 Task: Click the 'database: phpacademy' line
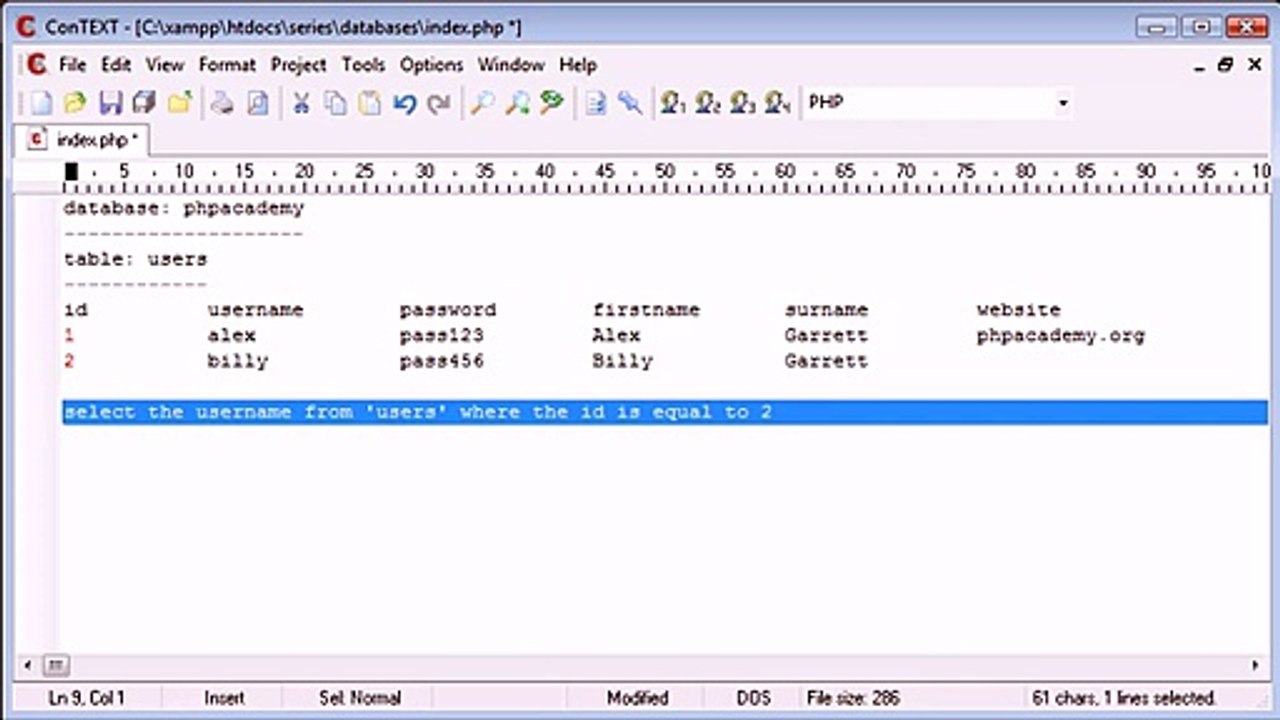pyautogui.click(x=183, y=208)
